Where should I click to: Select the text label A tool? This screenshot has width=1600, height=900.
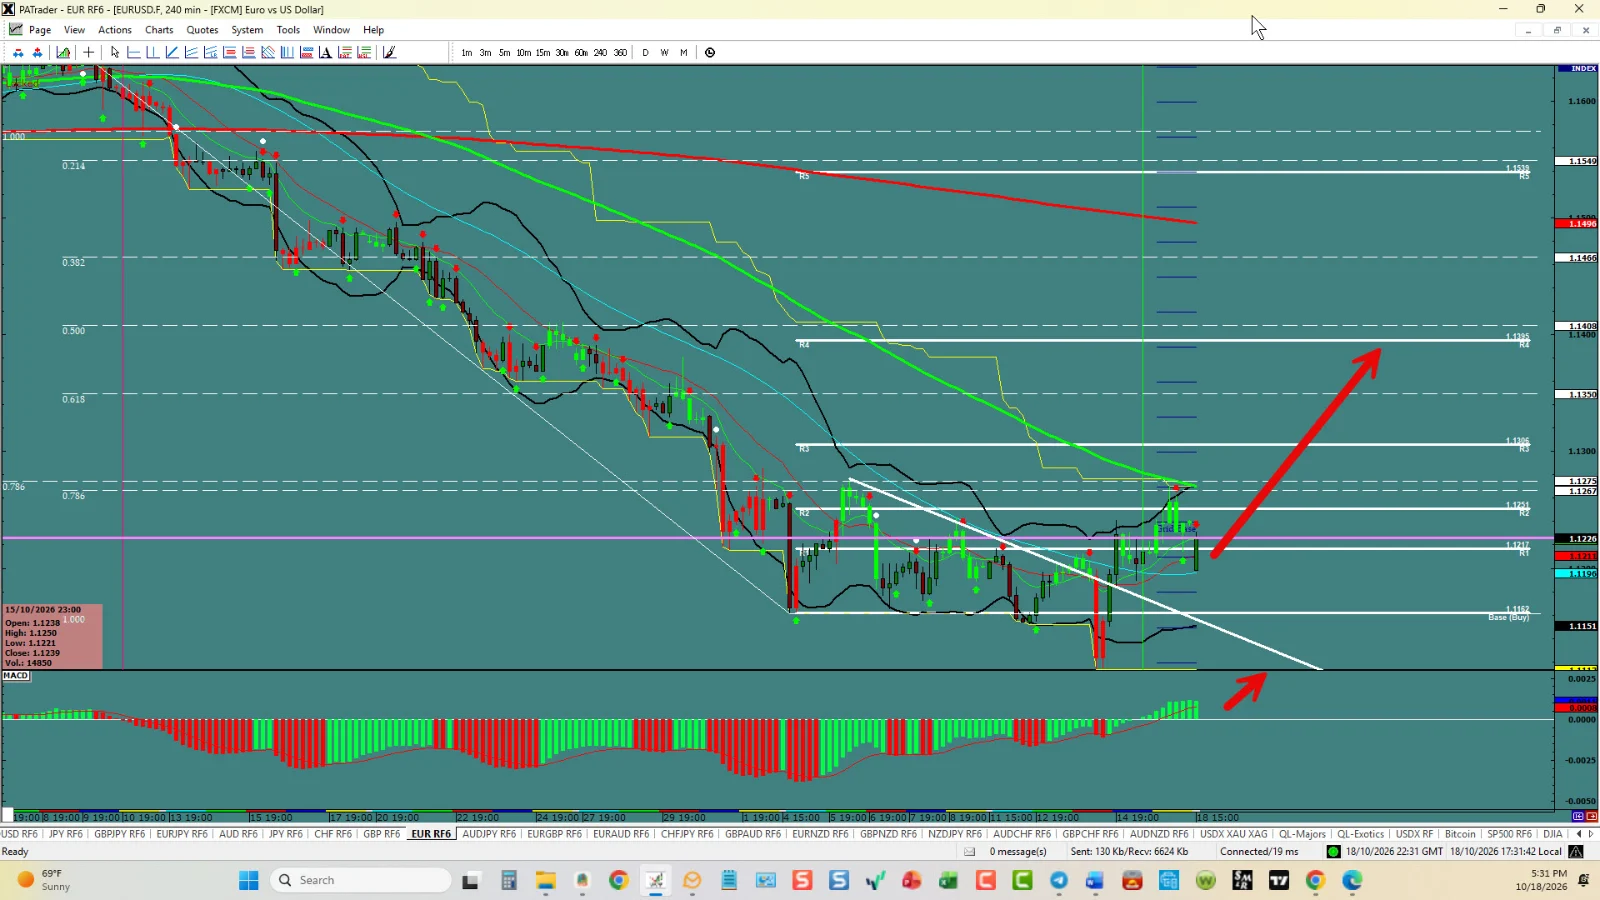tap(325, 52)
